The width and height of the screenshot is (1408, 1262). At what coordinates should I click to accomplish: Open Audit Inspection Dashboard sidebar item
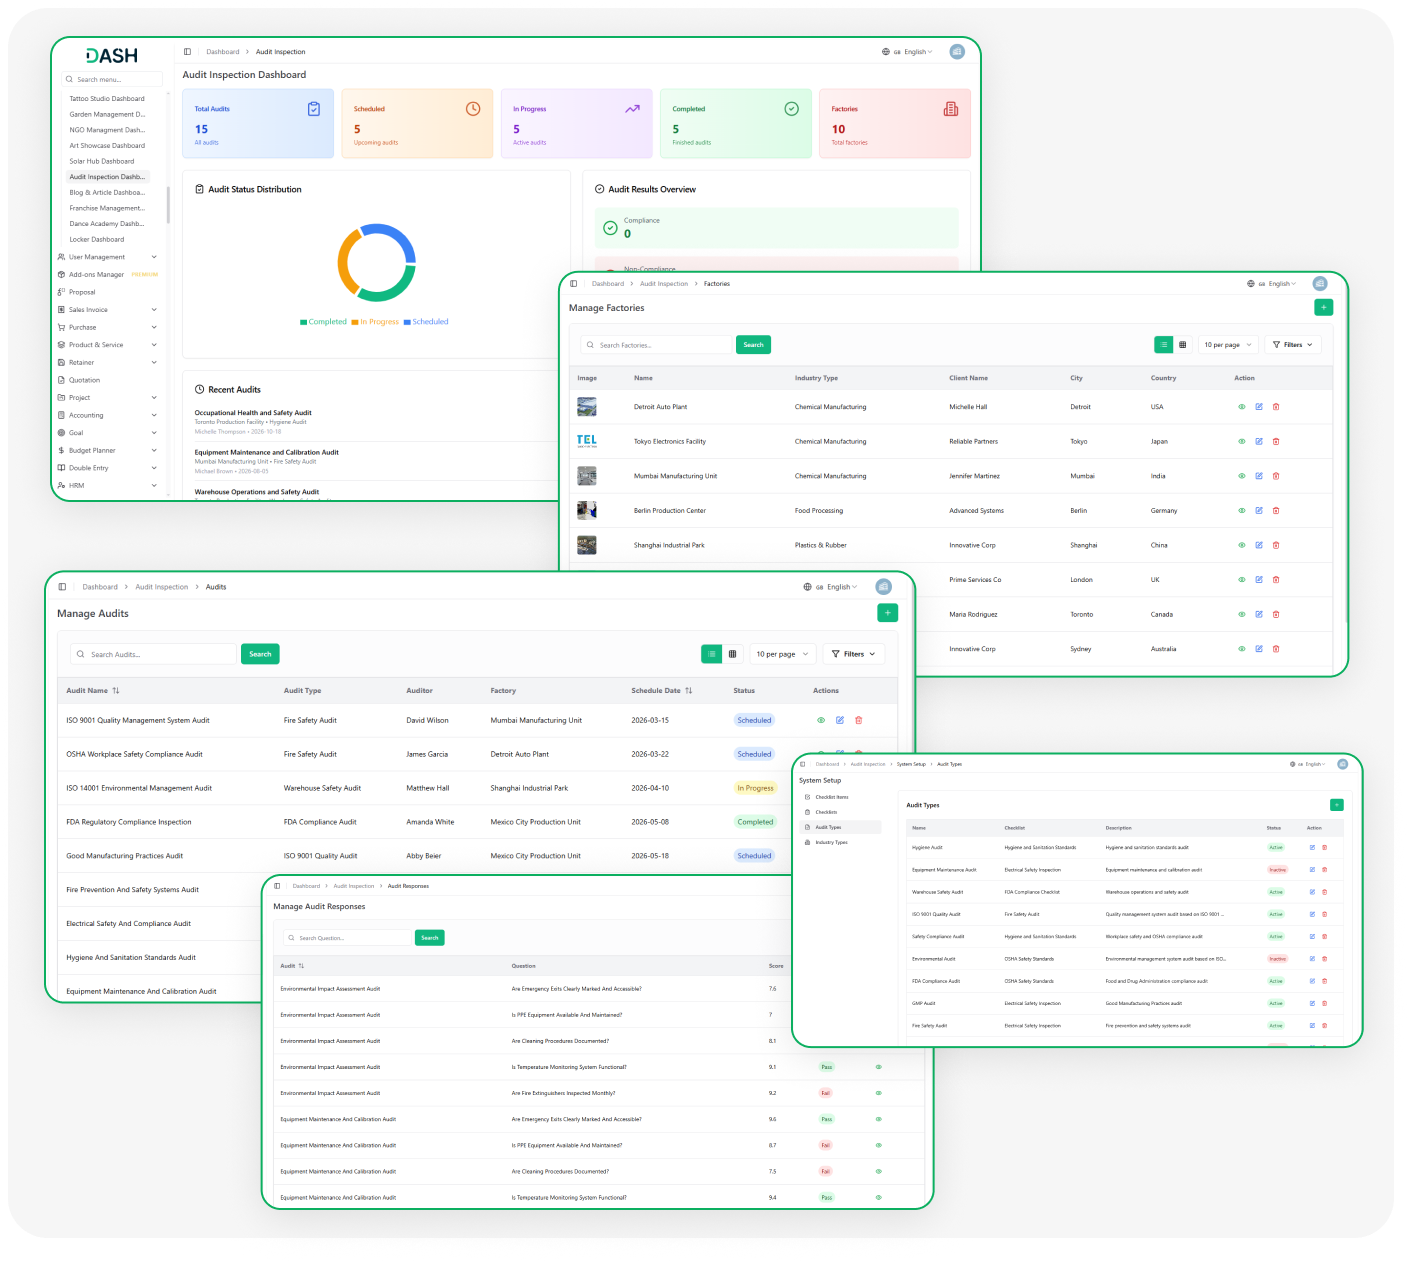[108, 177]
